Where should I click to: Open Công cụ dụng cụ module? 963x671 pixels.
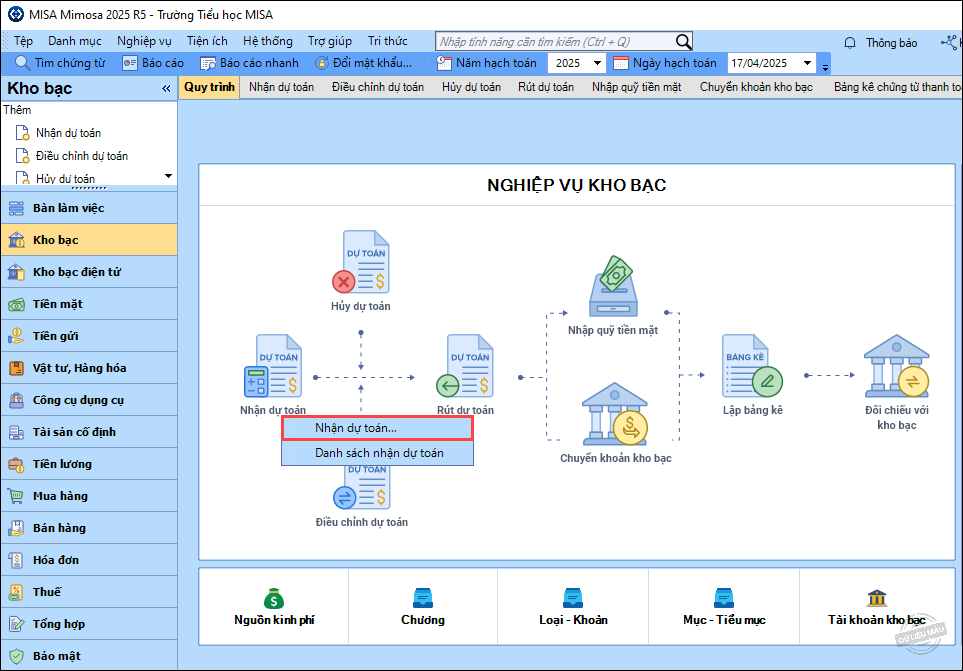coord(89,400)
